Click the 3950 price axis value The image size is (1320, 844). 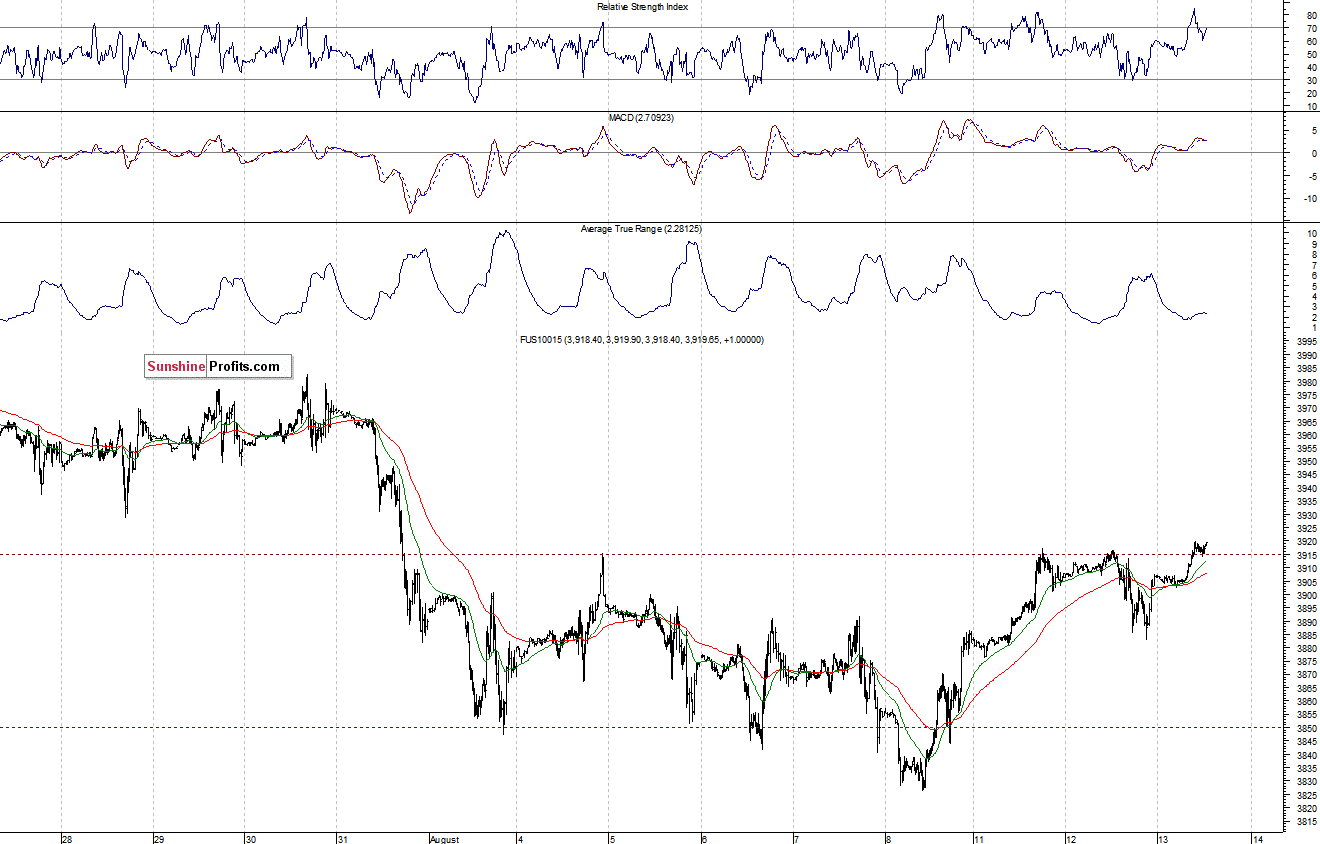[x=1305, y=462]
